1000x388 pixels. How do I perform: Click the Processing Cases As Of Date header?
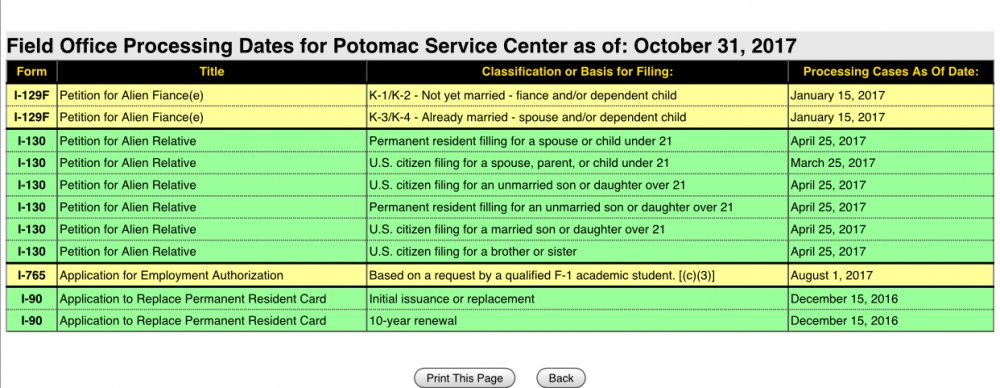pos(891,72)
